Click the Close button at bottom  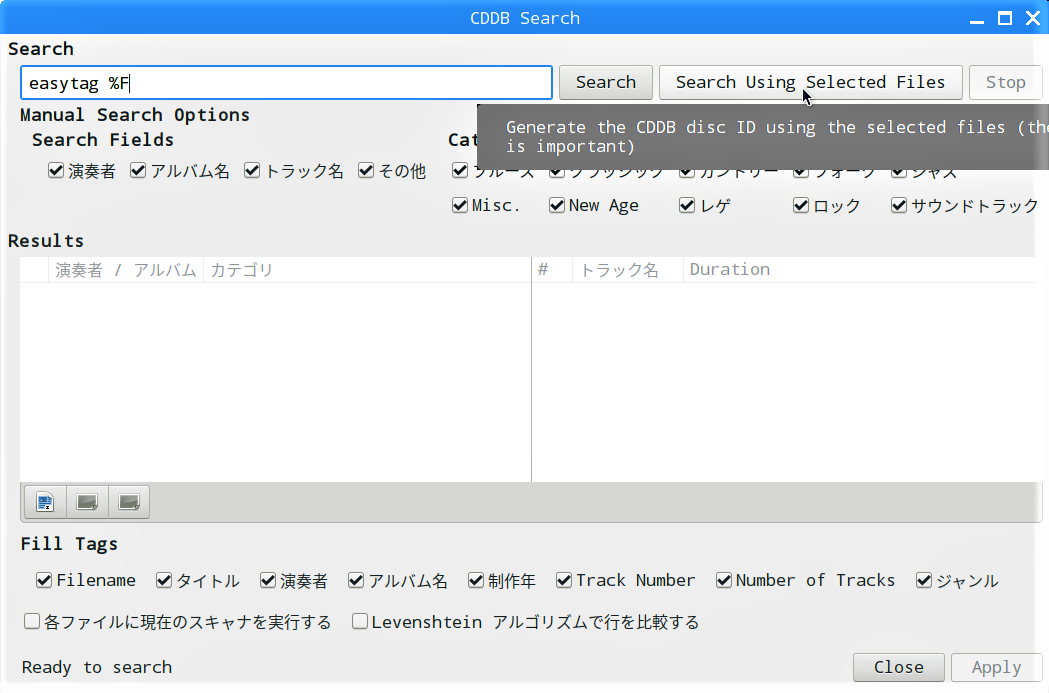click(x=898, y=667)
